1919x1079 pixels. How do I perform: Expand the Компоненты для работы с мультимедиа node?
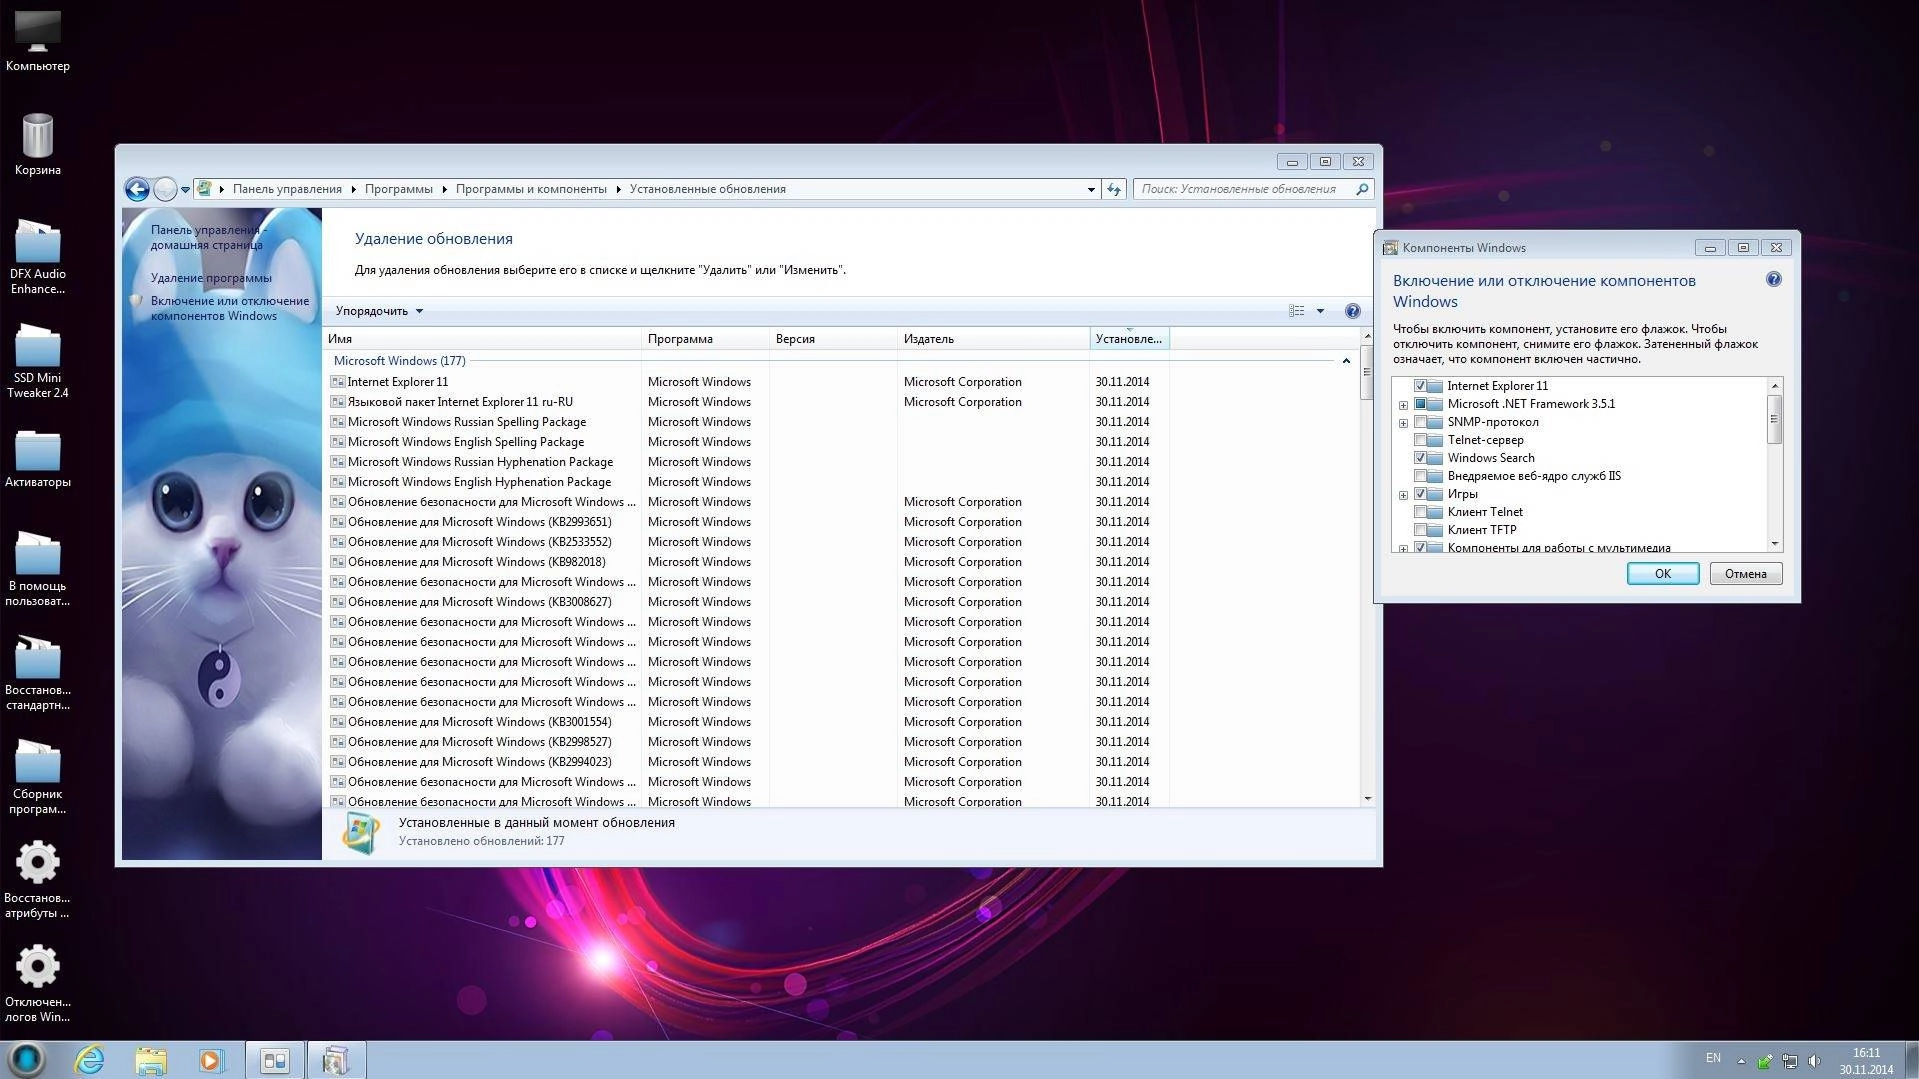[x=1403, y=548]
